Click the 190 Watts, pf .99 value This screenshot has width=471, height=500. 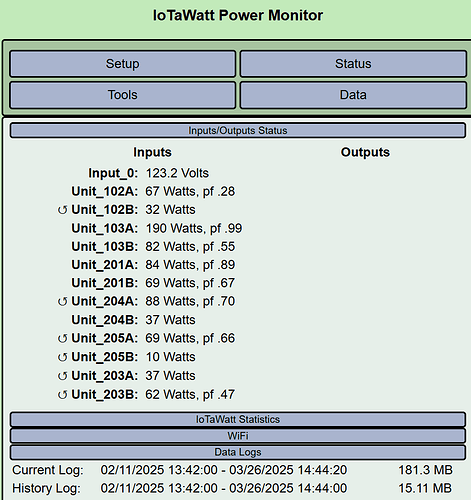pos(194,229)
